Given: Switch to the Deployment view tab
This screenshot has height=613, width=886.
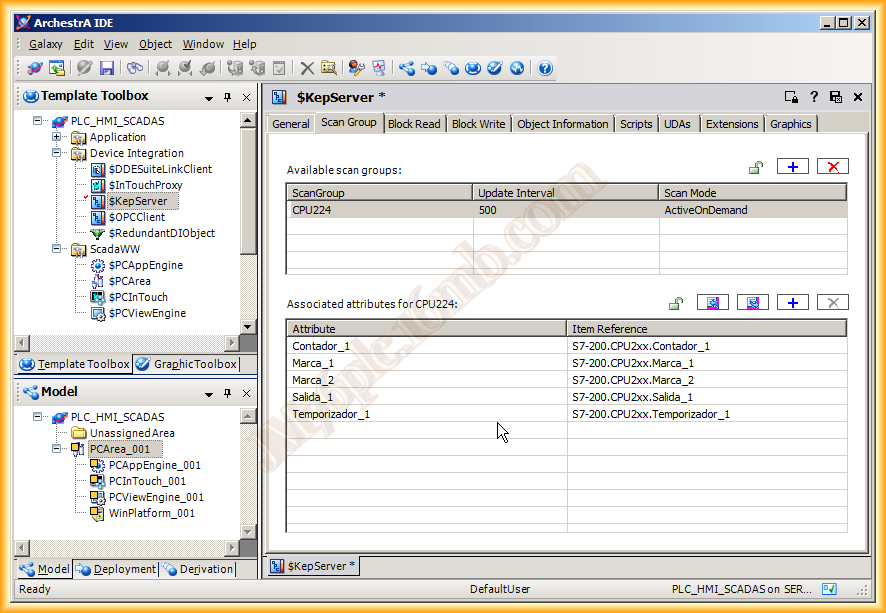Looking at the screenshot, I should [117, 569].
